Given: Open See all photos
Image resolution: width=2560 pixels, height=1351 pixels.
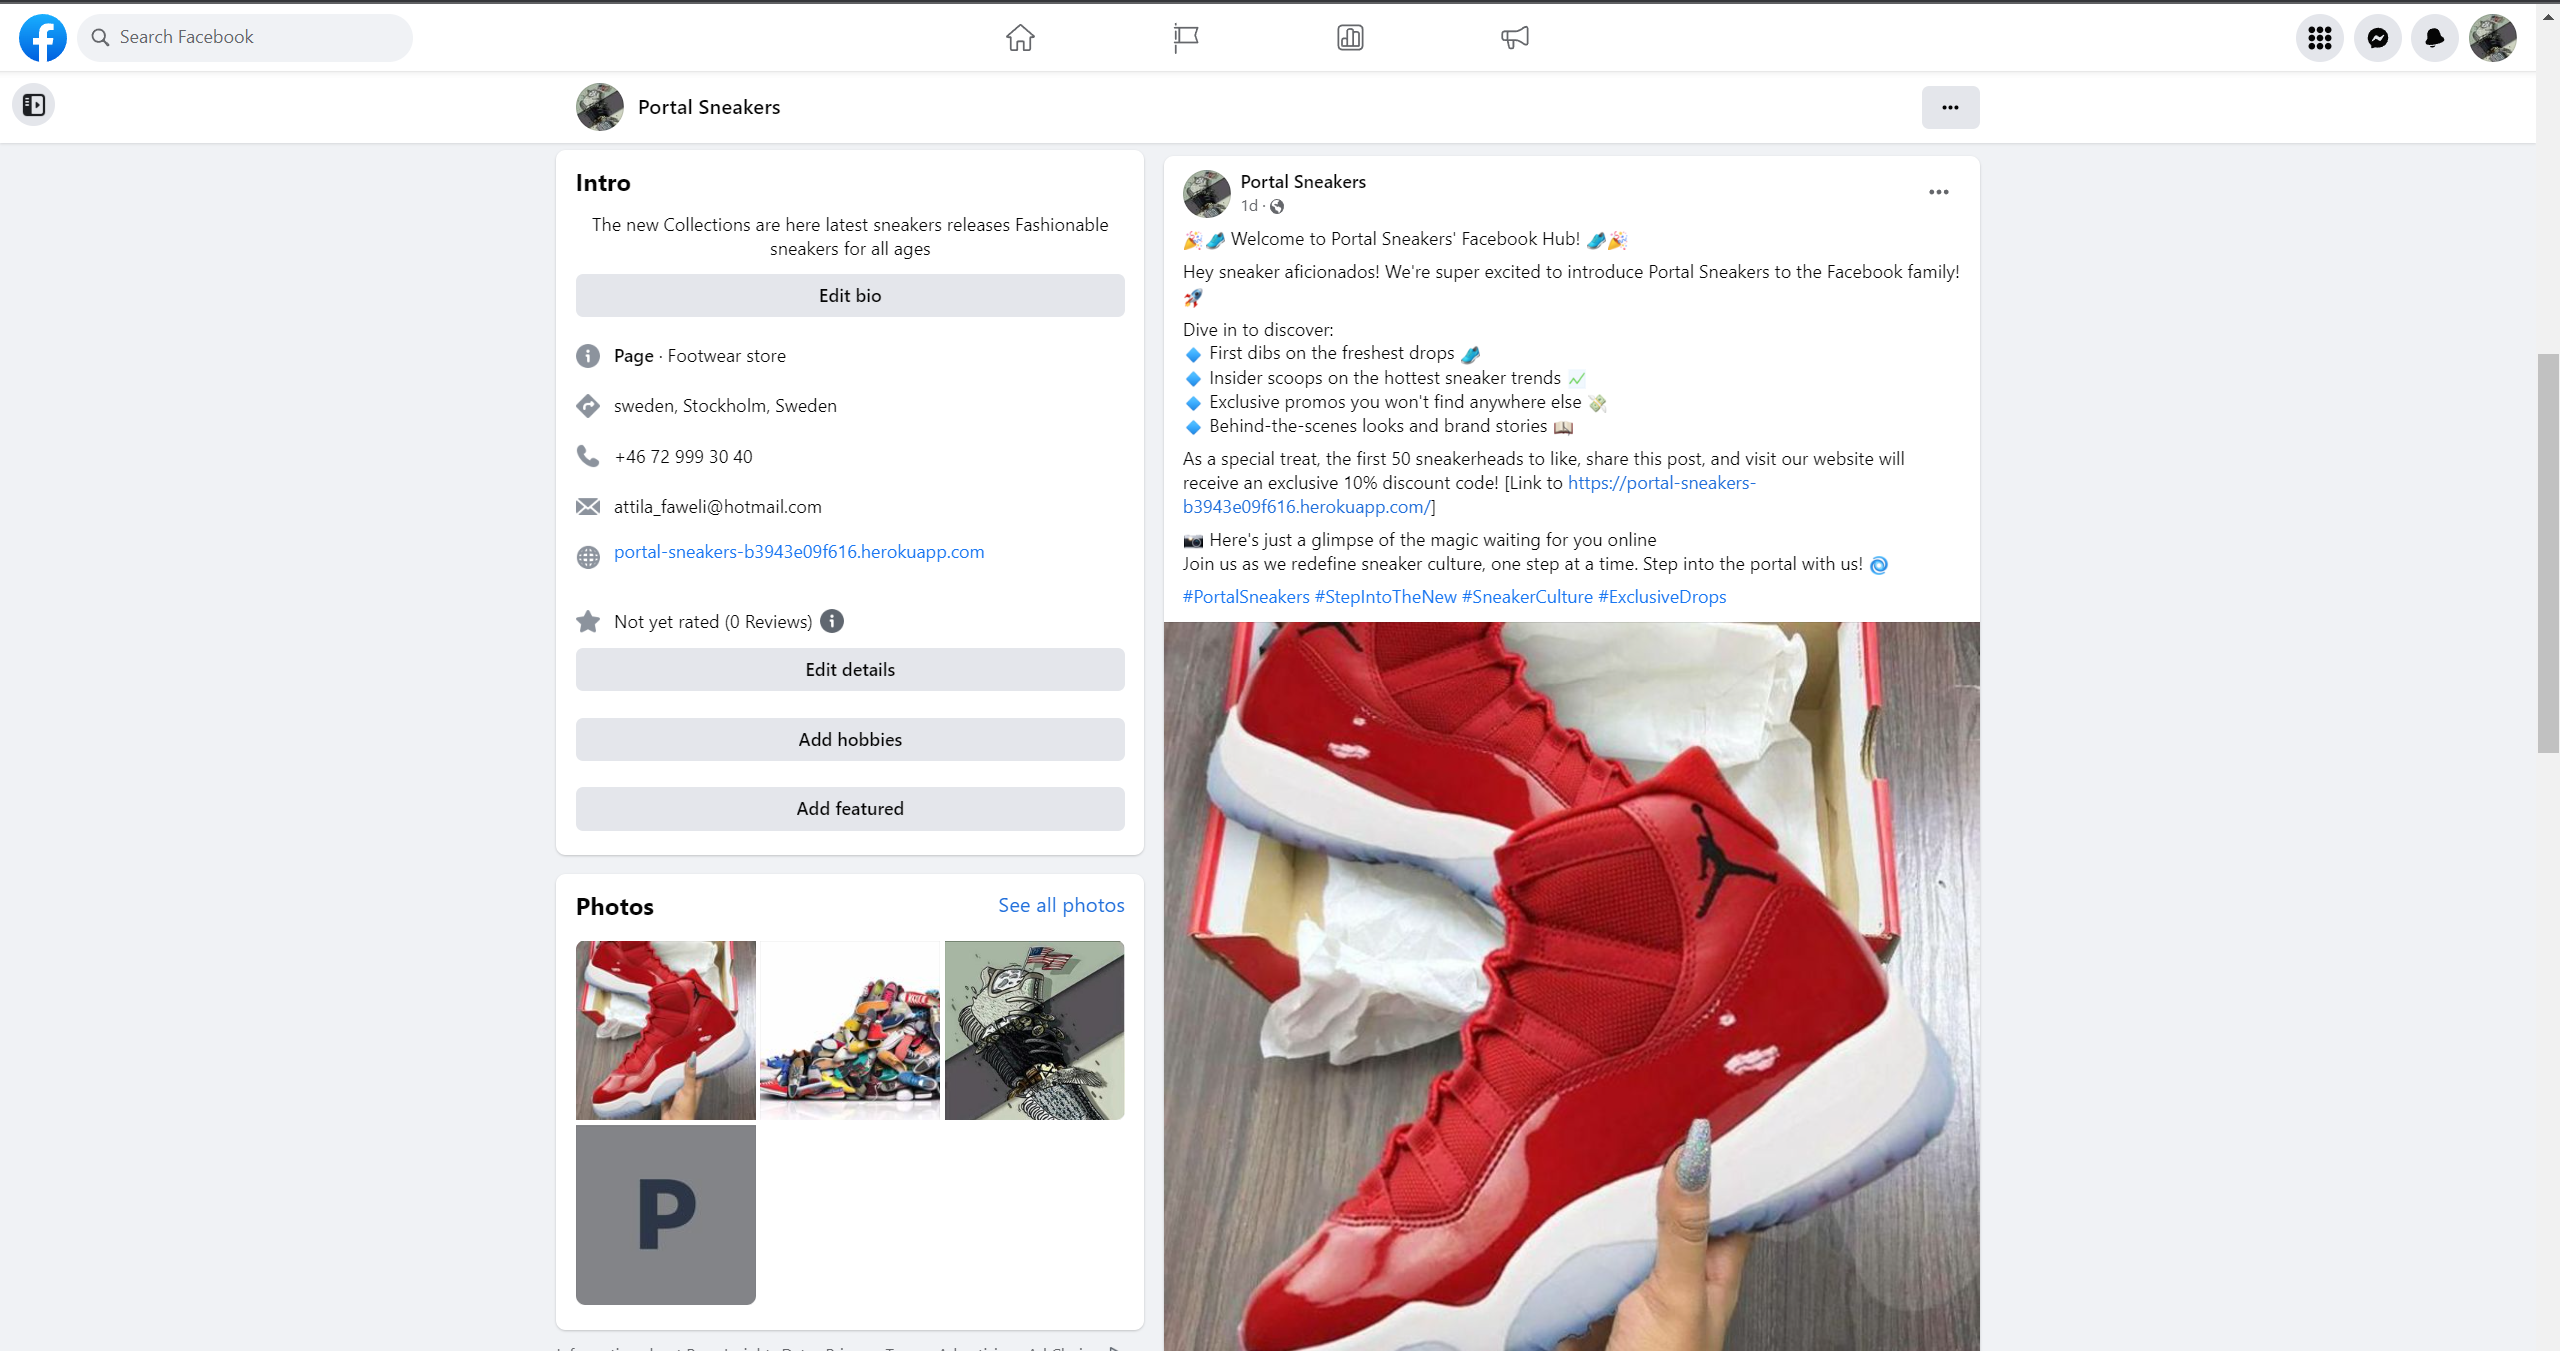Looking at the screenshot, I should pos(1060,904).
